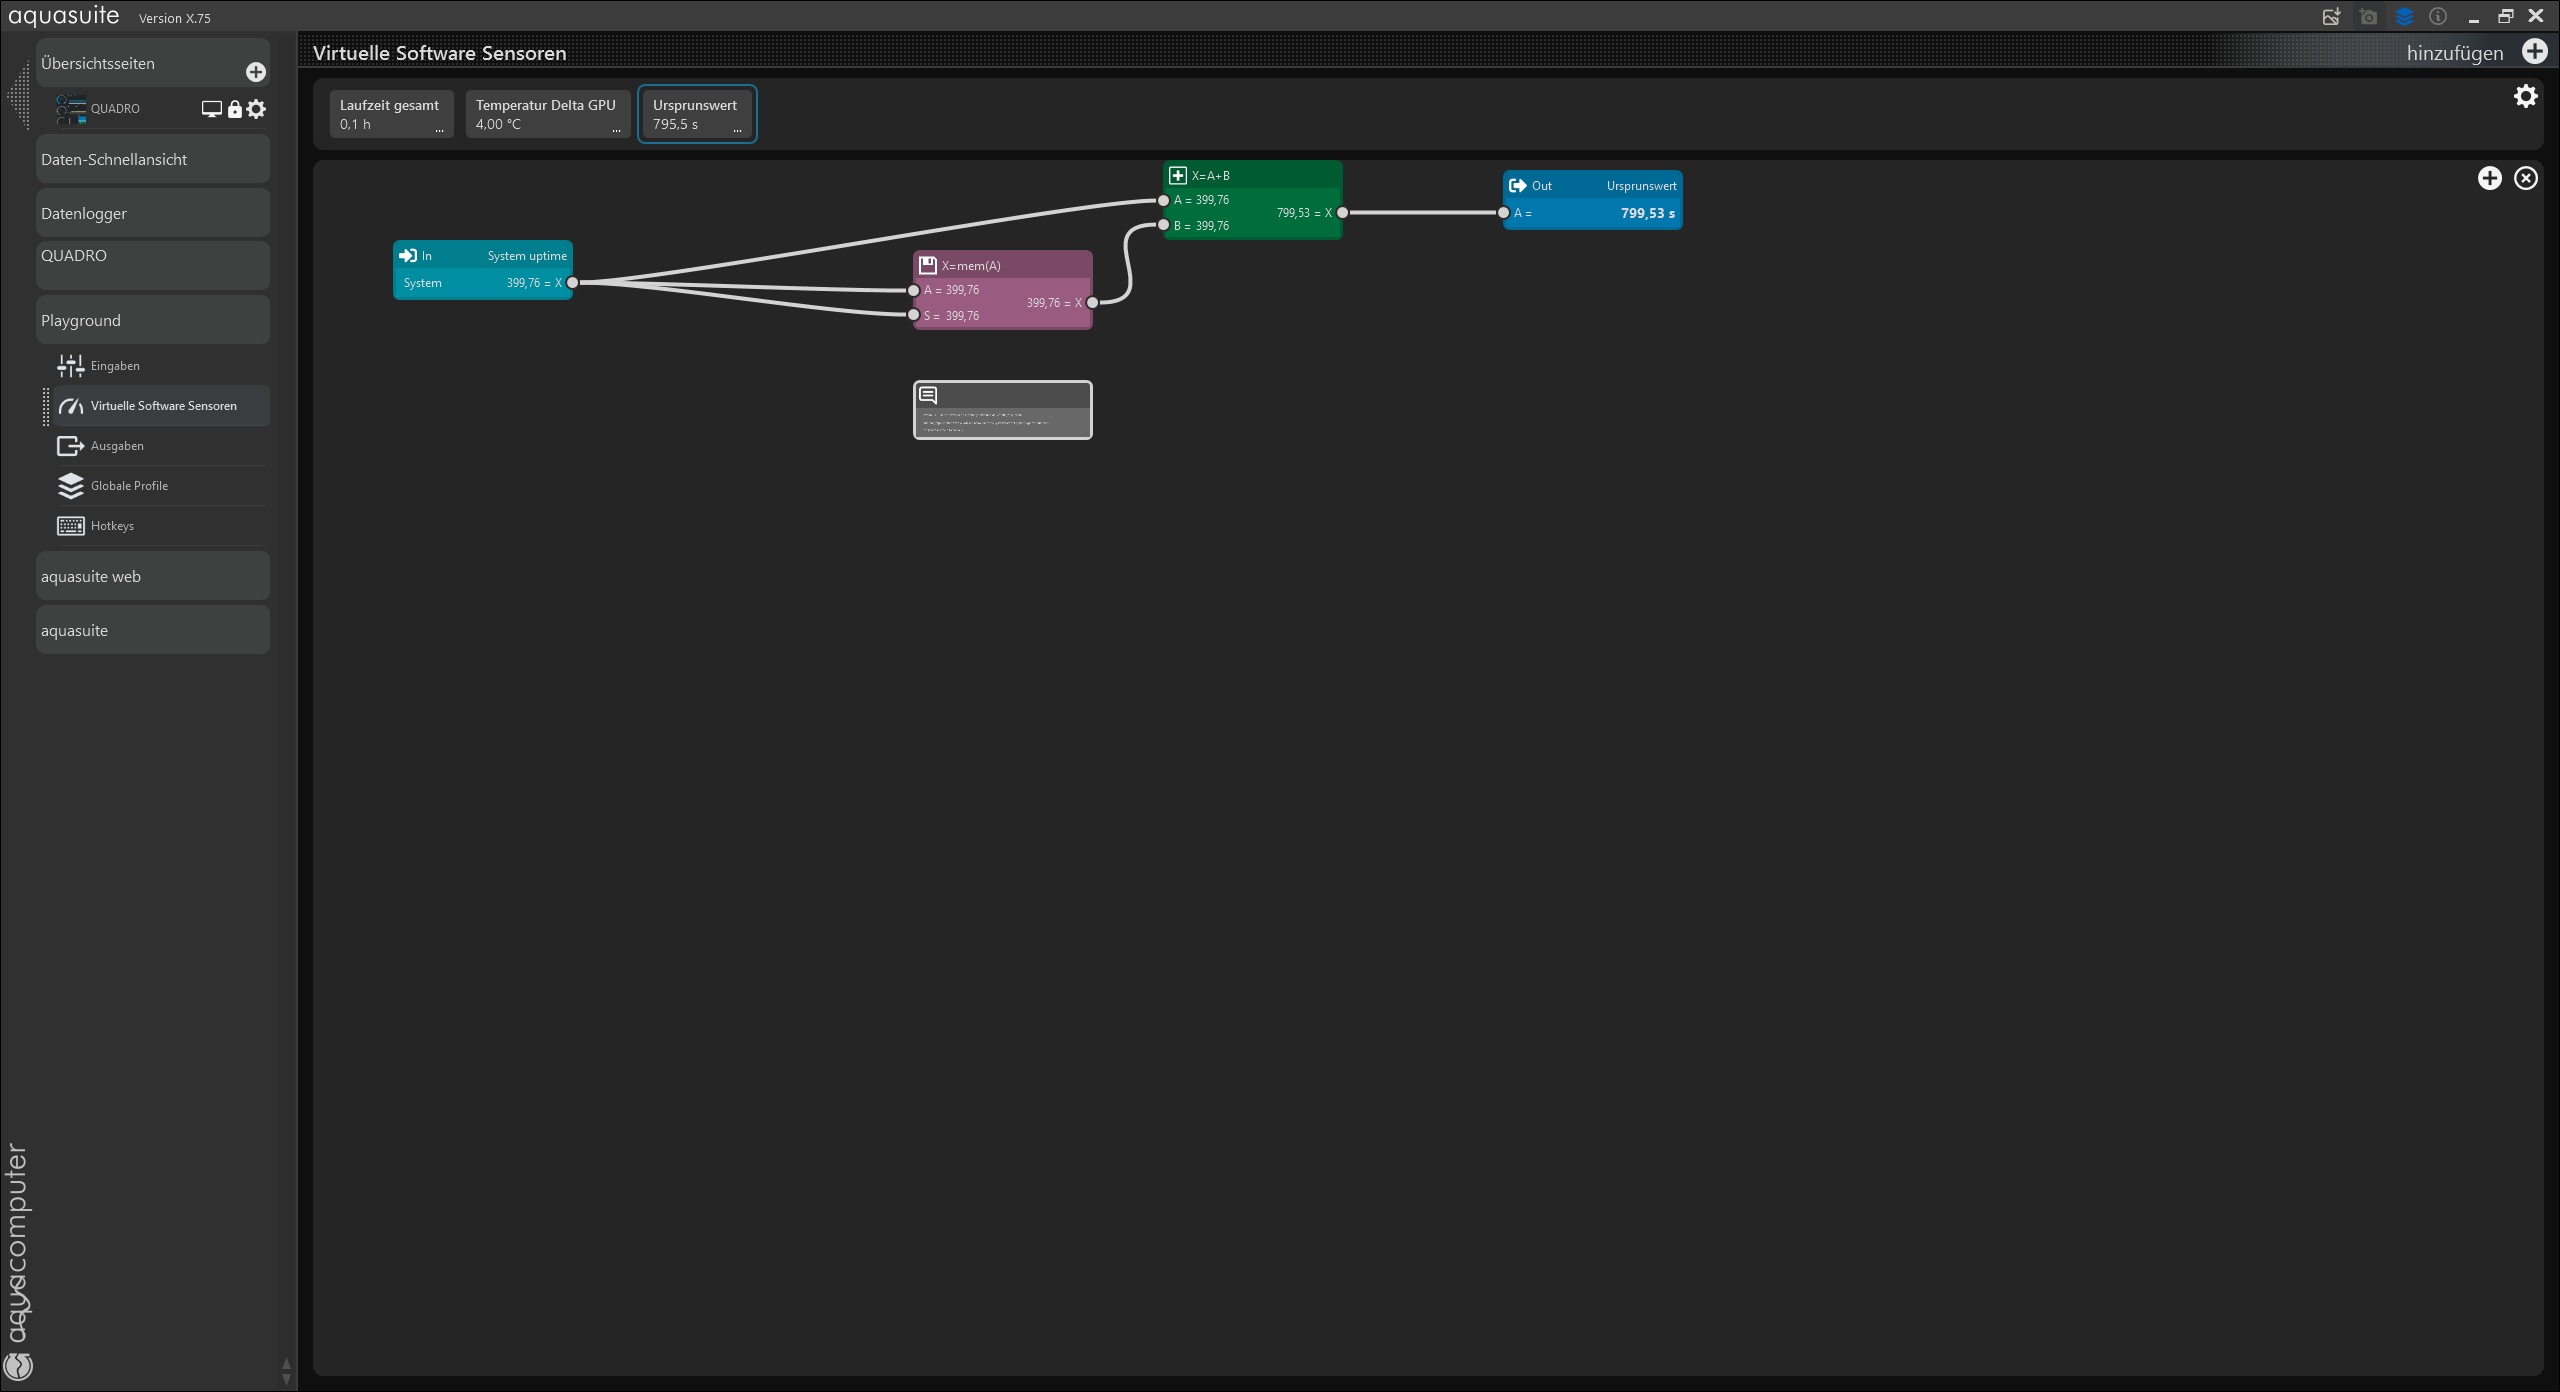Click the import background image icon
Screen dimensions: 2560x1392
(2331, 17)
